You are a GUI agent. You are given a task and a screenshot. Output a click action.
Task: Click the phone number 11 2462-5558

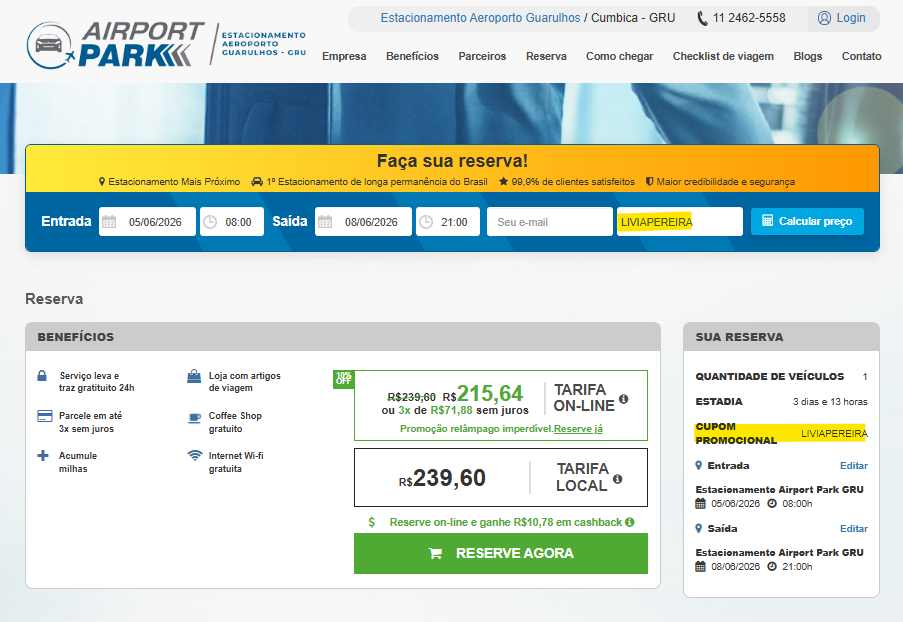749,18
